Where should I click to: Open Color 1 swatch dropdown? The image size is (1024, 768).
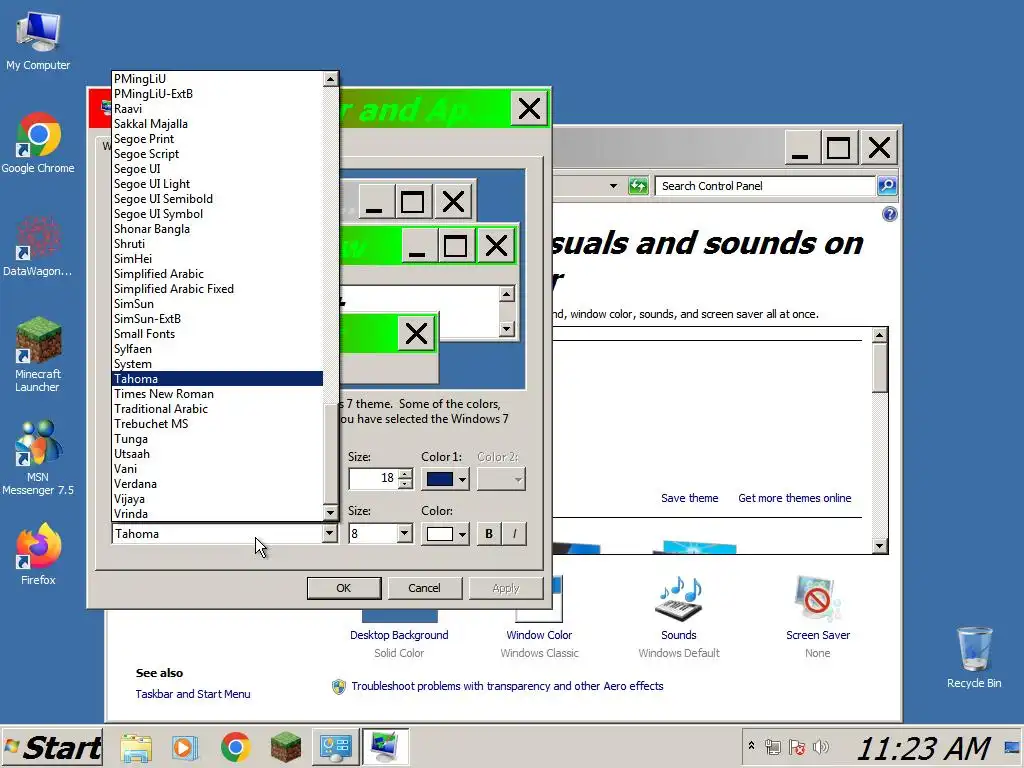tap(445, 479)
